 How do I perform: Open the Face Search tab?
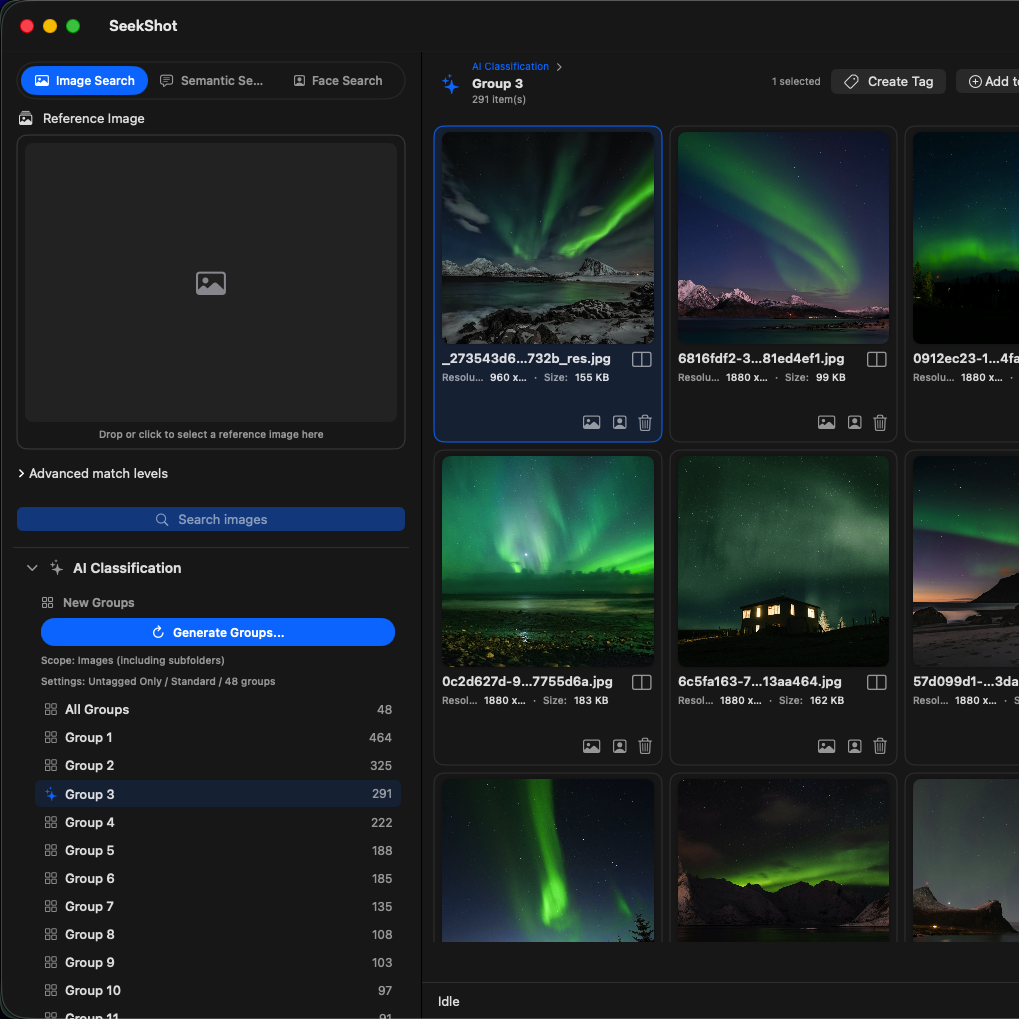coord(338,81)
